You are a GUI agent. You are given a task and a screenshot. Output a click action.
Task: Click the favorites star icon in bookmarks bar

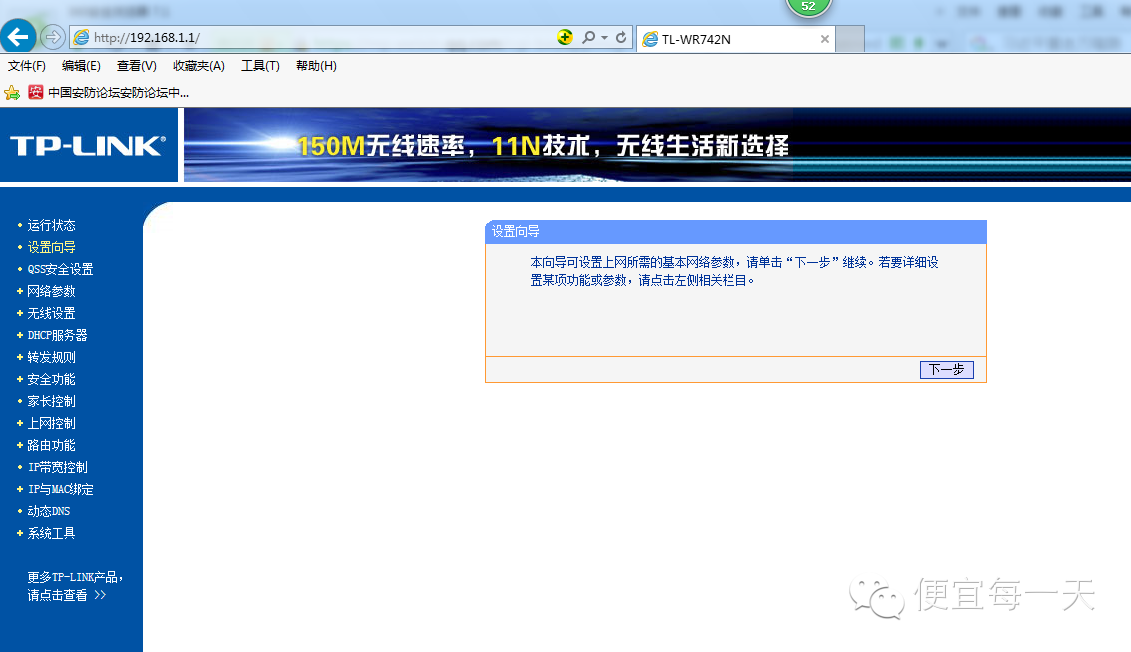(x=12, y=92)
